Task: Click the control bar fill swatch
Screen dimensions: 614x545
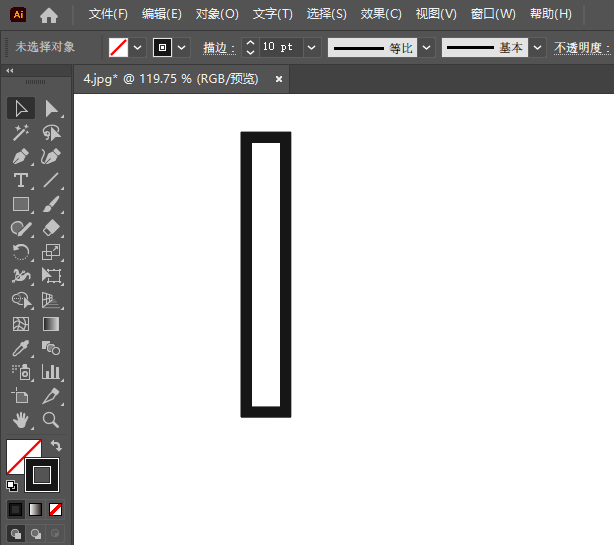Action: point(118,48)
